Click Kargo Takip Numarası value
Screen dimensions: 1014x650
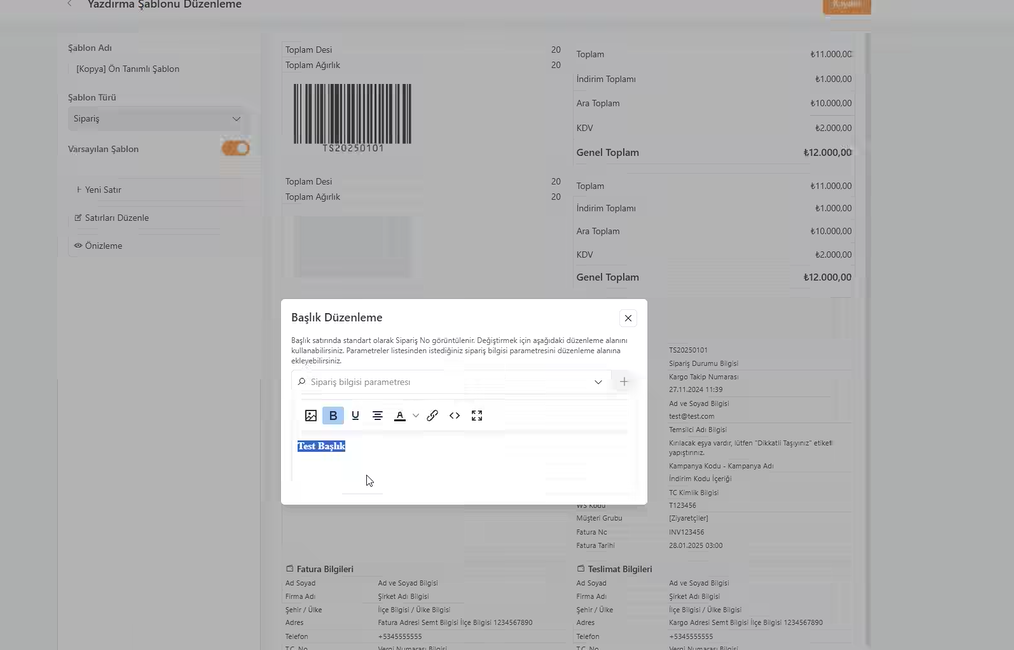pyautogui.click(x=704, y=376)
